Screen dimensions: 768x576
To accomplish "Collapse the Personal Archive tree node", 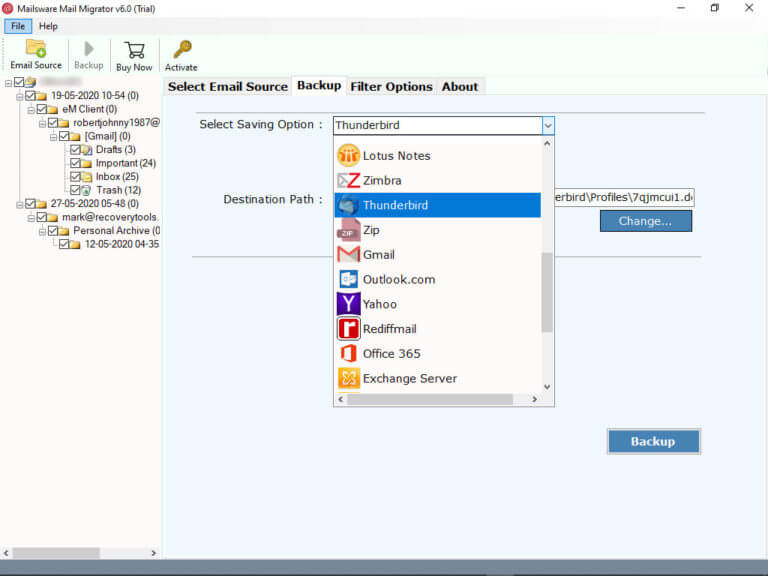I will [x=42, y=232].
